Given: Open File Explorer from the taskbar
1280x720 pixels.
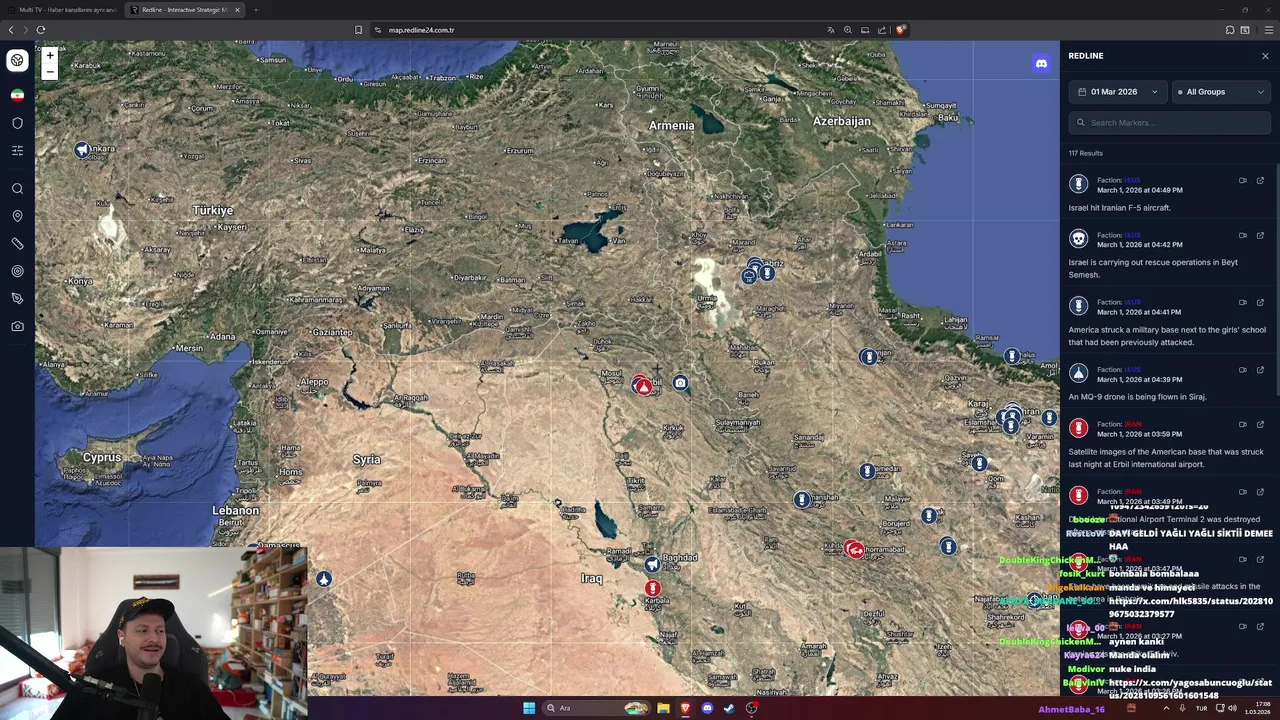Looking at the screenshot, I should [663, 708].
